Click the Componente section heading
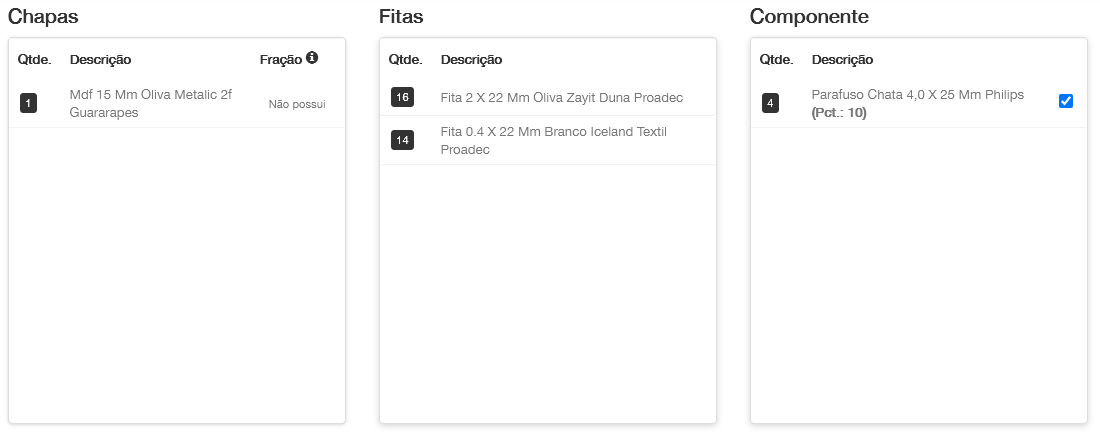 pos(809,17)
